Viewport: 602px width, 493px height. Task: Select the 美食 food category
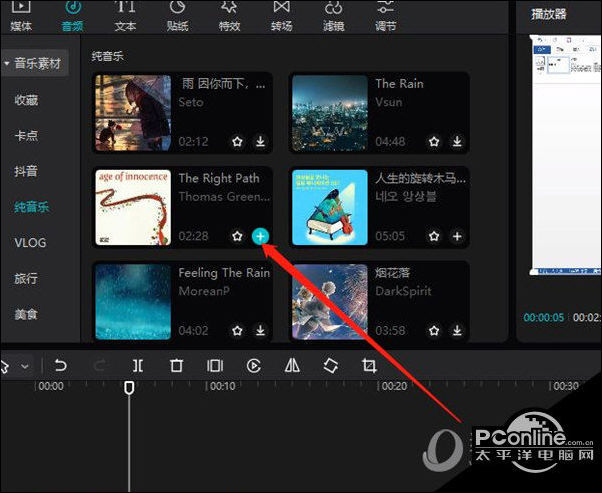click(x=26, y=314)
